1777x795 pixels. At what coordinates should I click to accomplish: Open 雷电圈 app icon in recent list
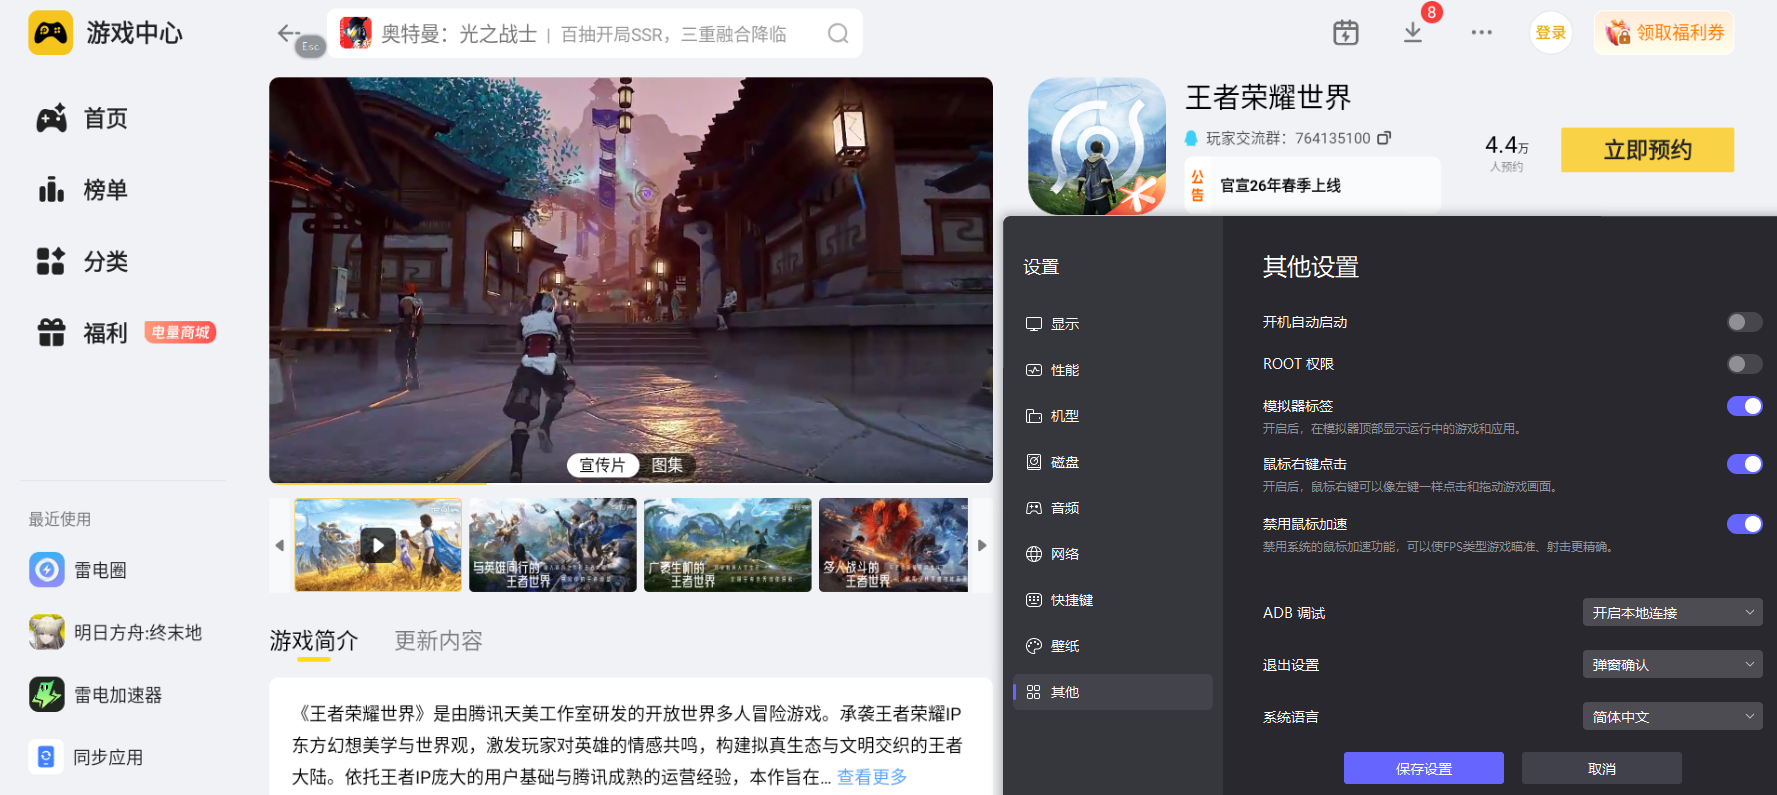click(46, 570)
